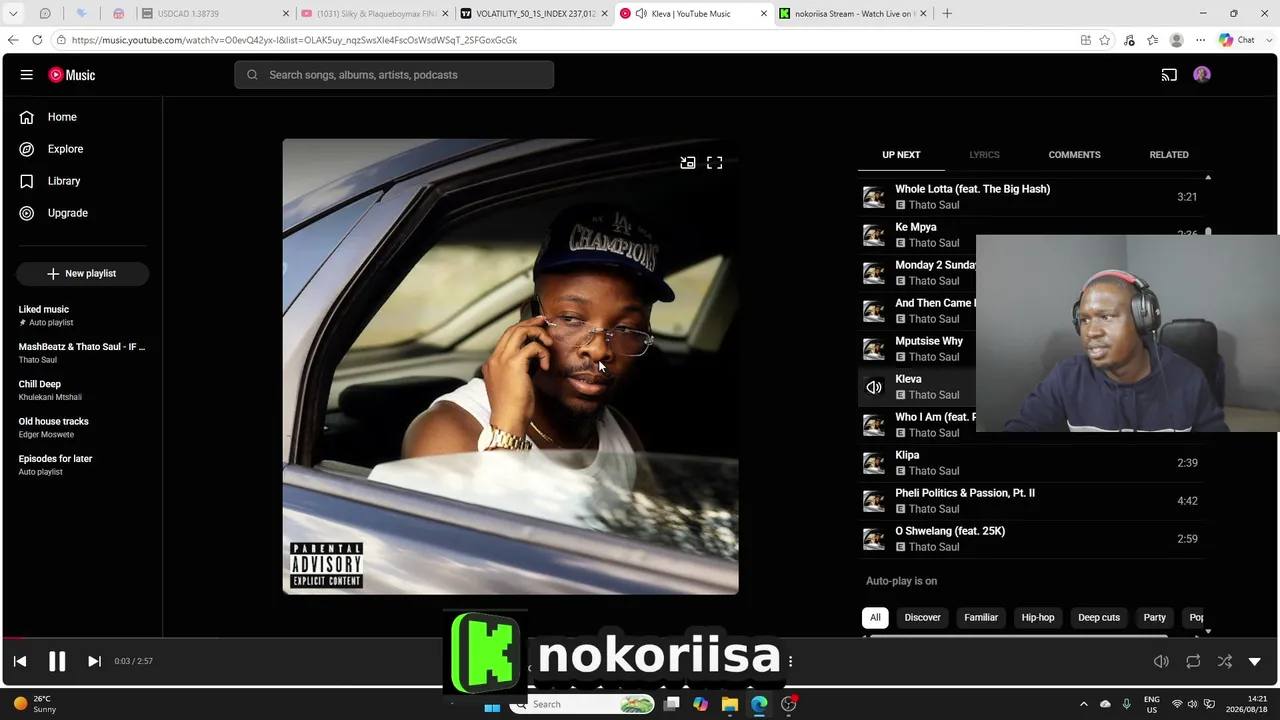Open the YouTube Music guide hamburger menu
The image size is (1280, 720).
point(27,75)
